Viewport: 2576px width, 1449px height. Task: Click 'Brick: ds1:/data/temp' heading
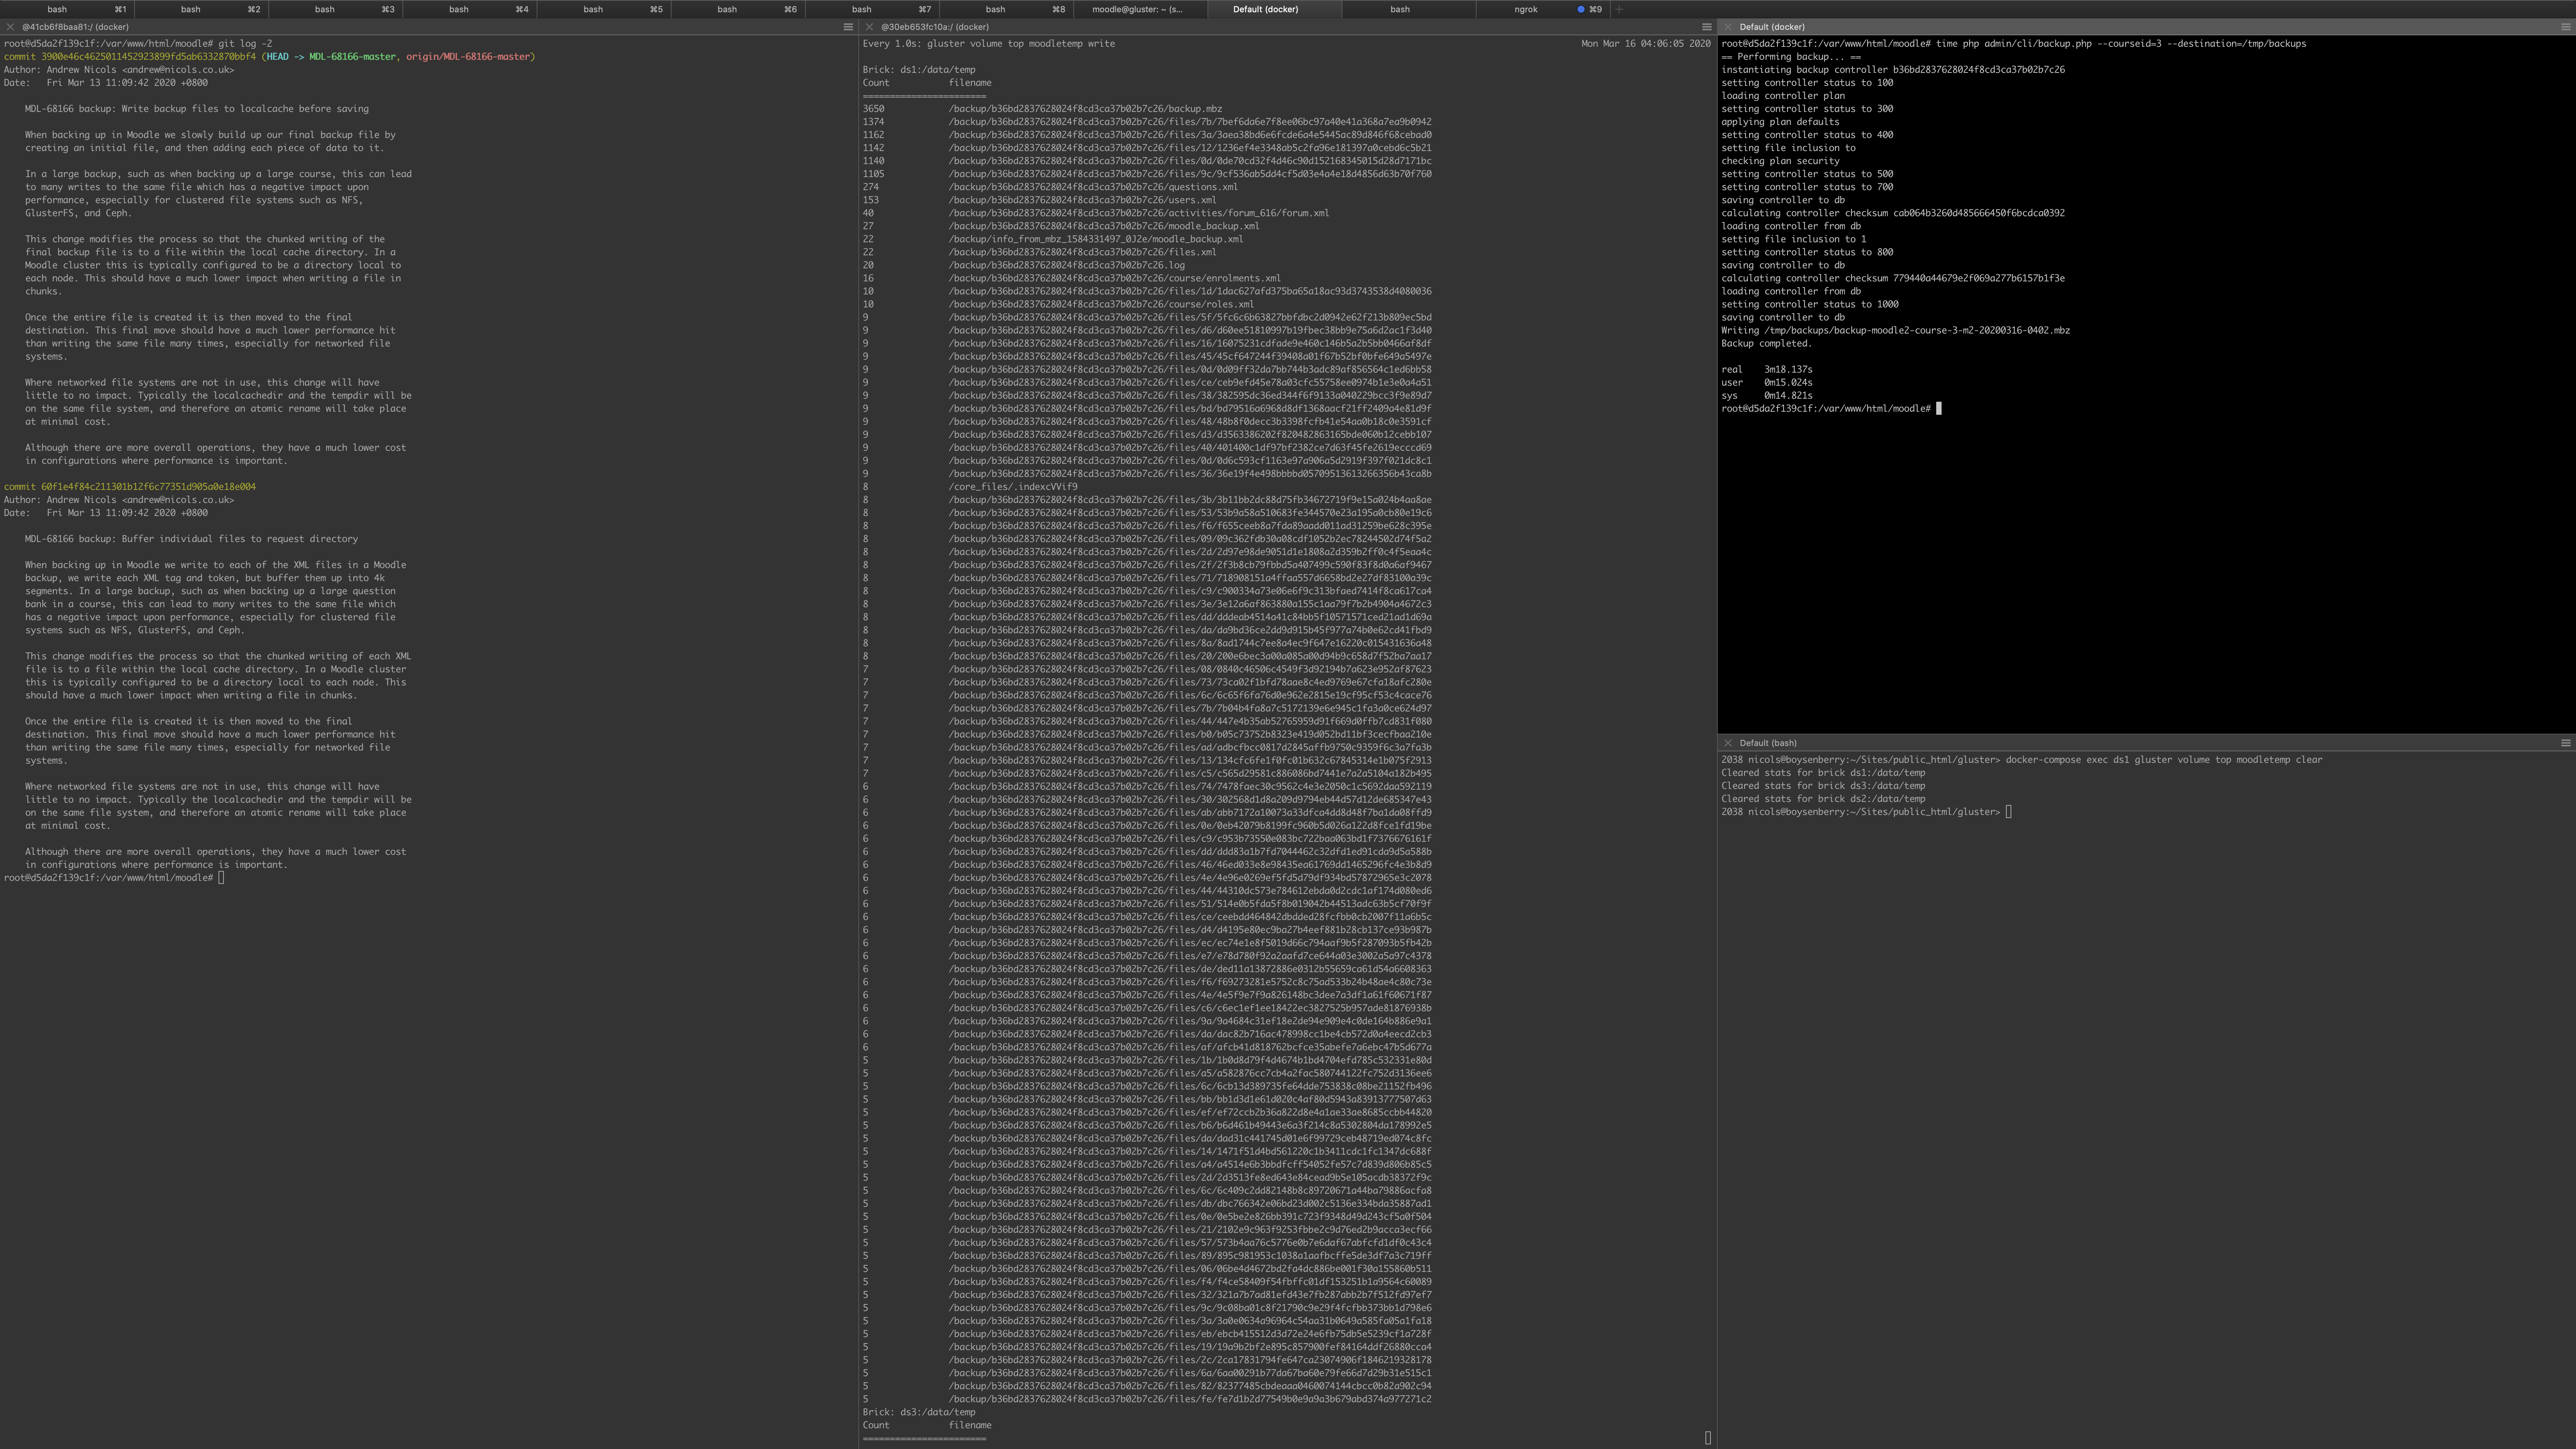919,70
